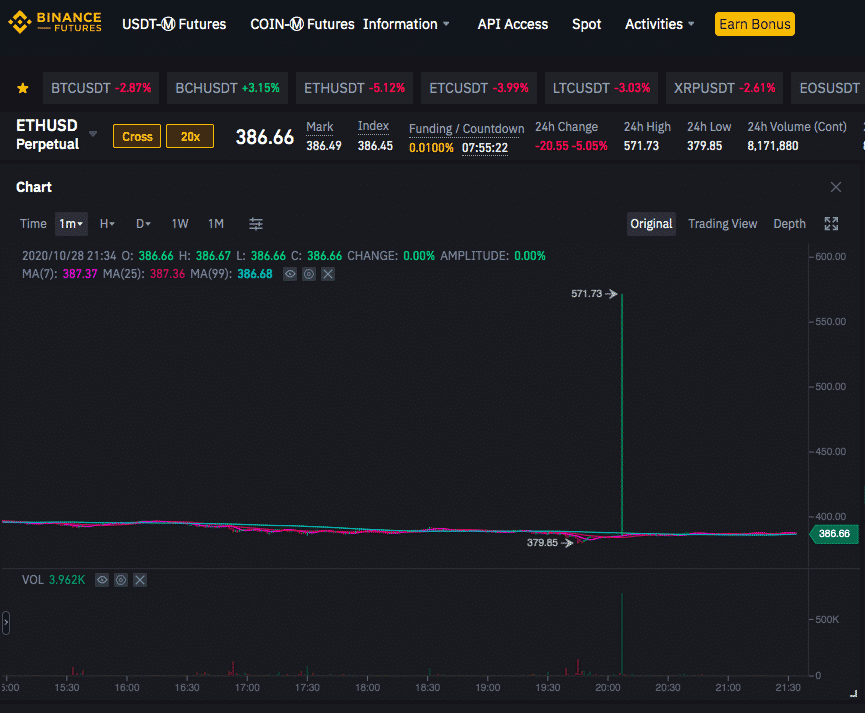Click the 24h Change value -20.55 -5.05%
The width and height of the screenshot is (865, 713).
click(x=571, y=146)
